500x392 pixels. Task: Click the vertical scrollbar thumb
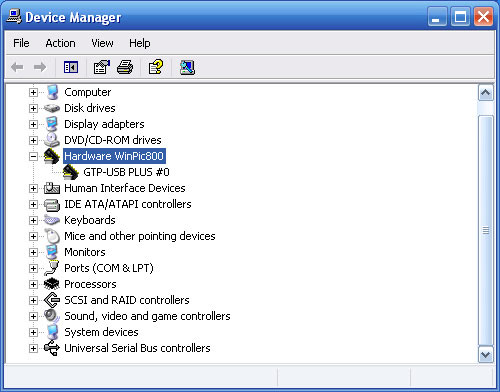pyautogui.click(x=485, y=230)
